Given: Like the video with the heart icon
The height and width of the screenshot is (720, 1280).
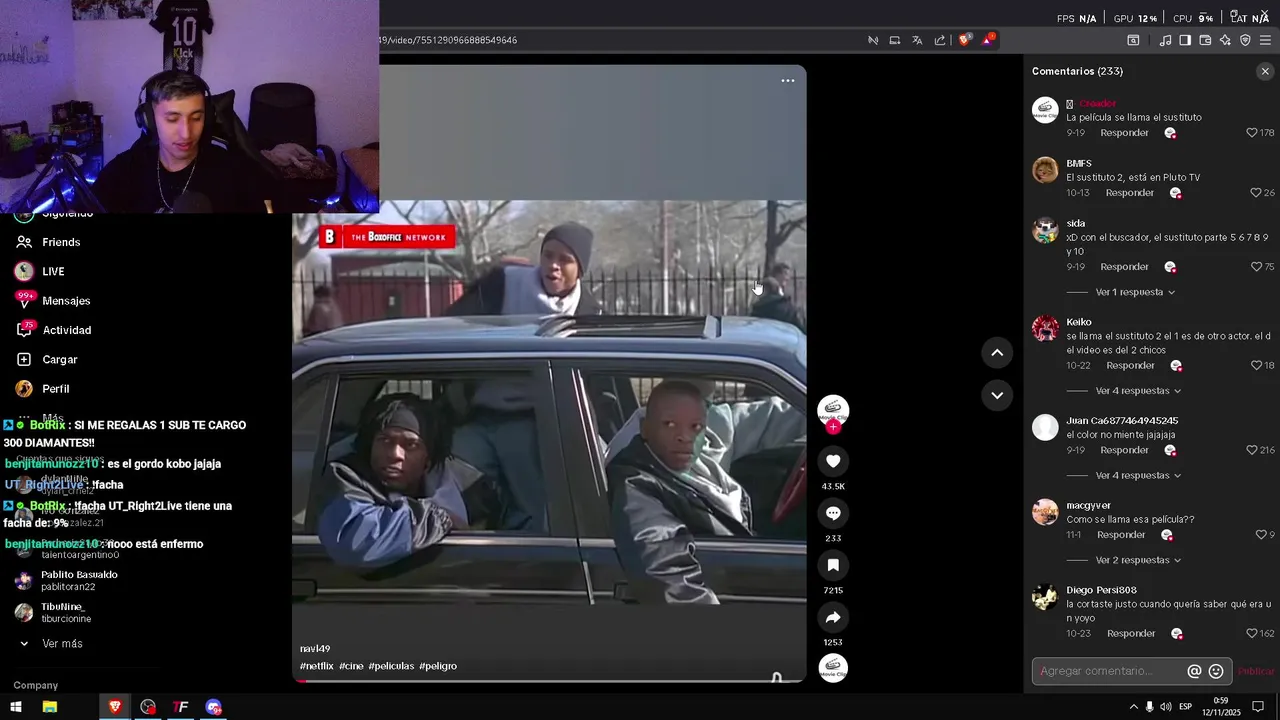Looking at the screenshot, I should [x=833, y=461].
